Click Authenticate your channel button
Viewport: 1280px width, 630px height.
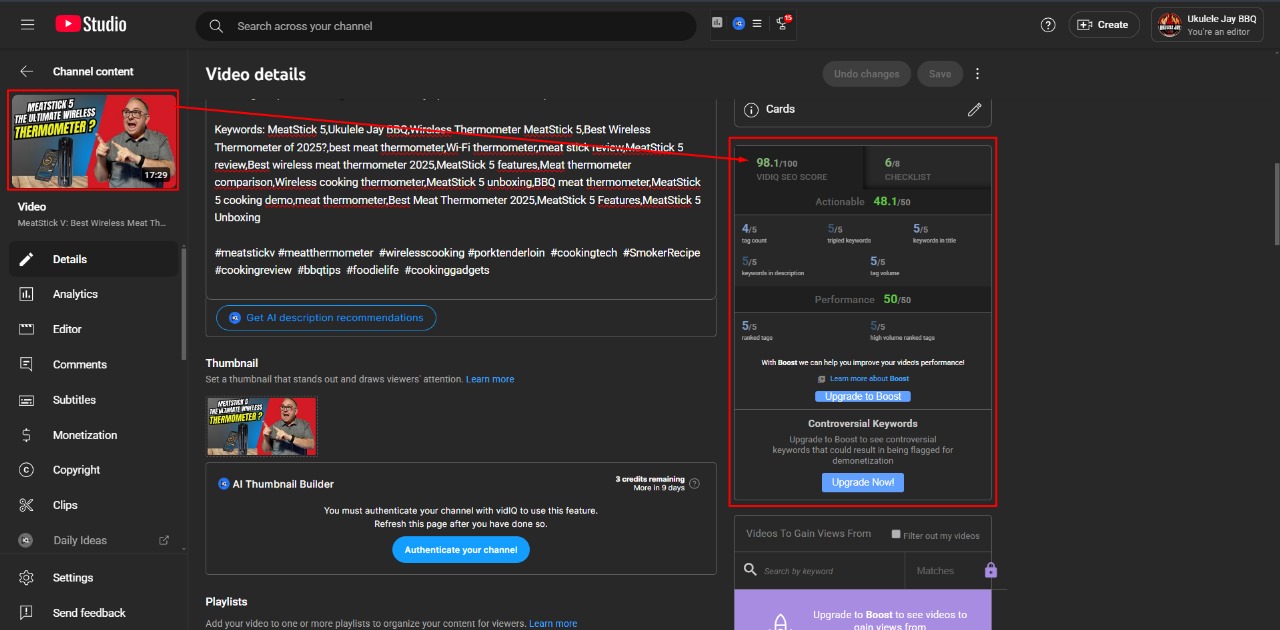pos(461,550)
